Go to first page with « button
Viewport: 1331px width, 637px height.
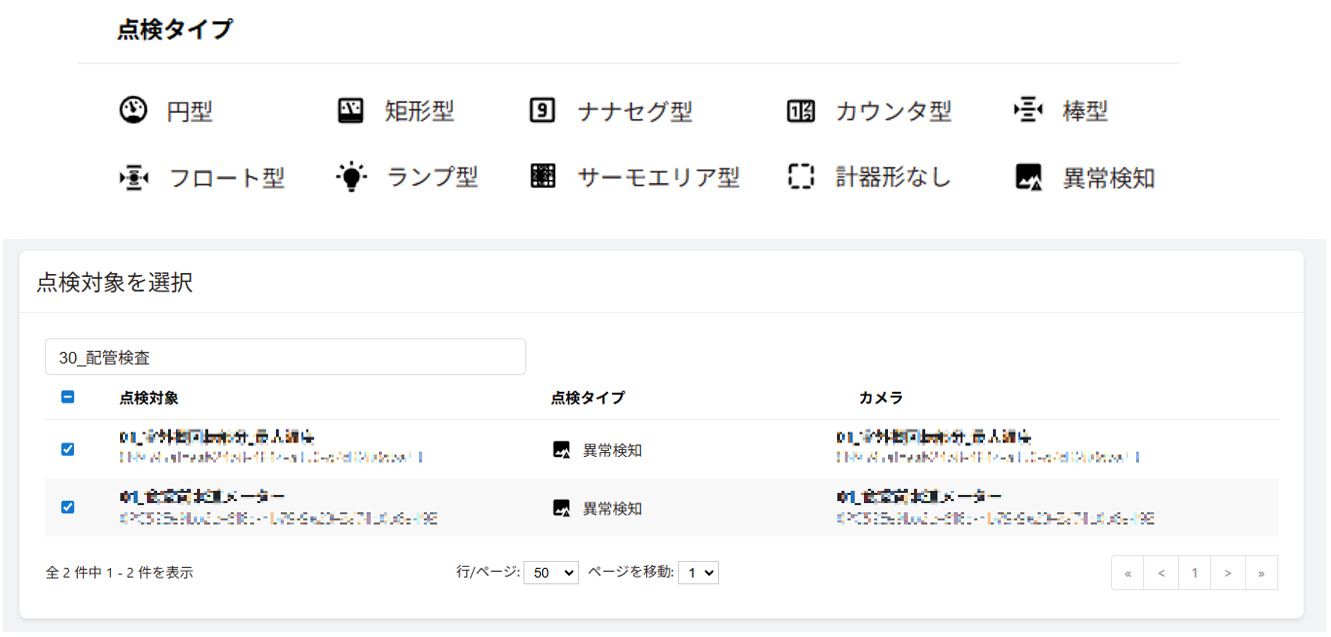[1128, 573]
